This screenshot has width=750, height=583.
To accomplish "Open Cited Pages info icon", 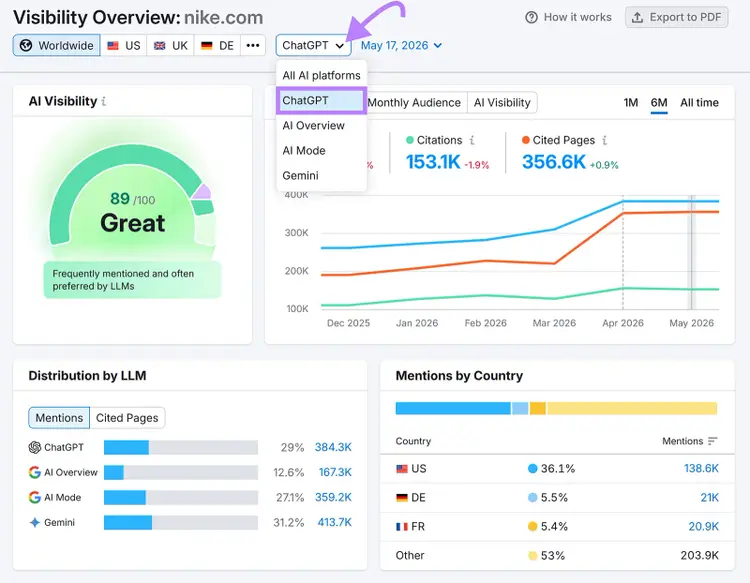I will 605,140.
